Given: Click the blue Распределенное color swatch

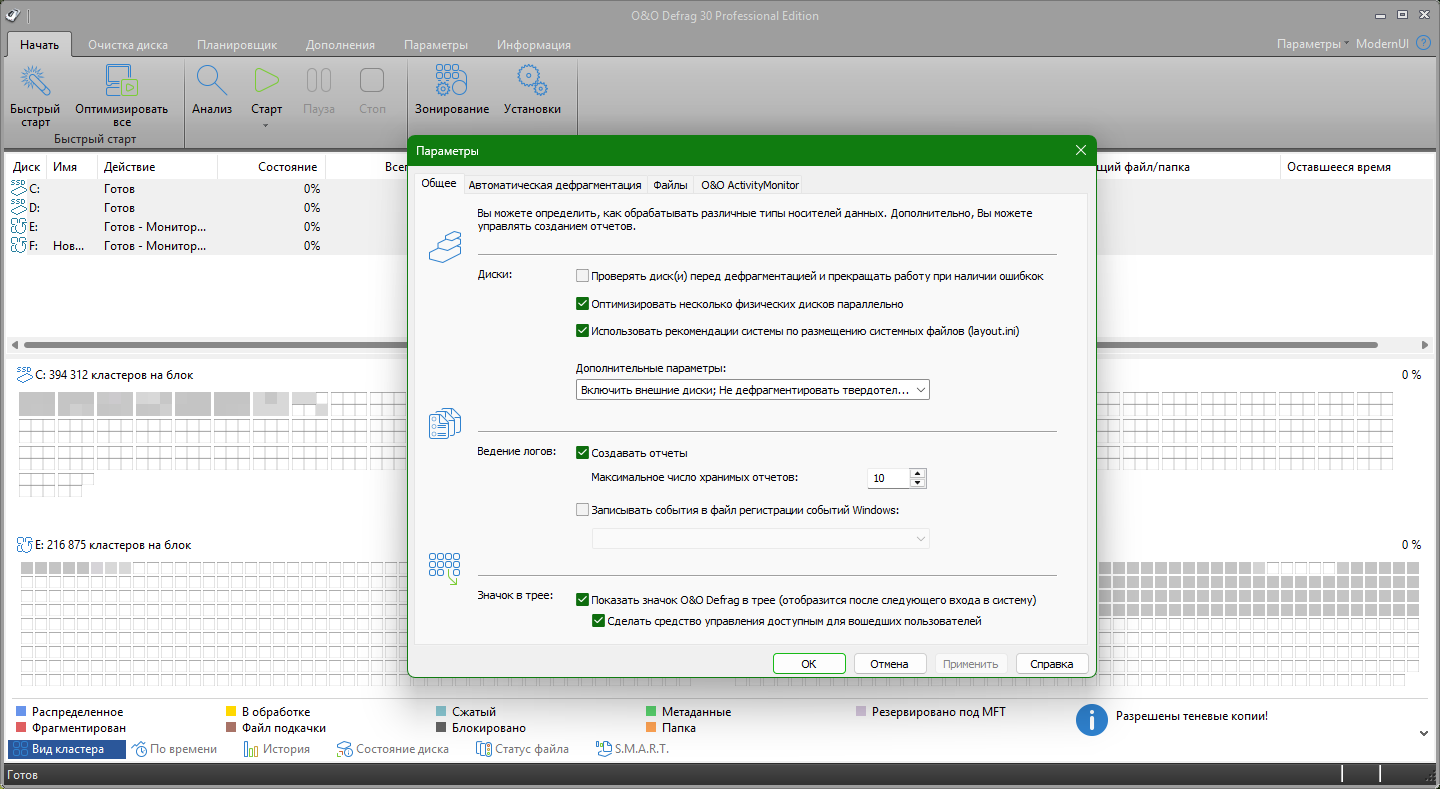Looking at the screenshot, I should coord(21,712).
